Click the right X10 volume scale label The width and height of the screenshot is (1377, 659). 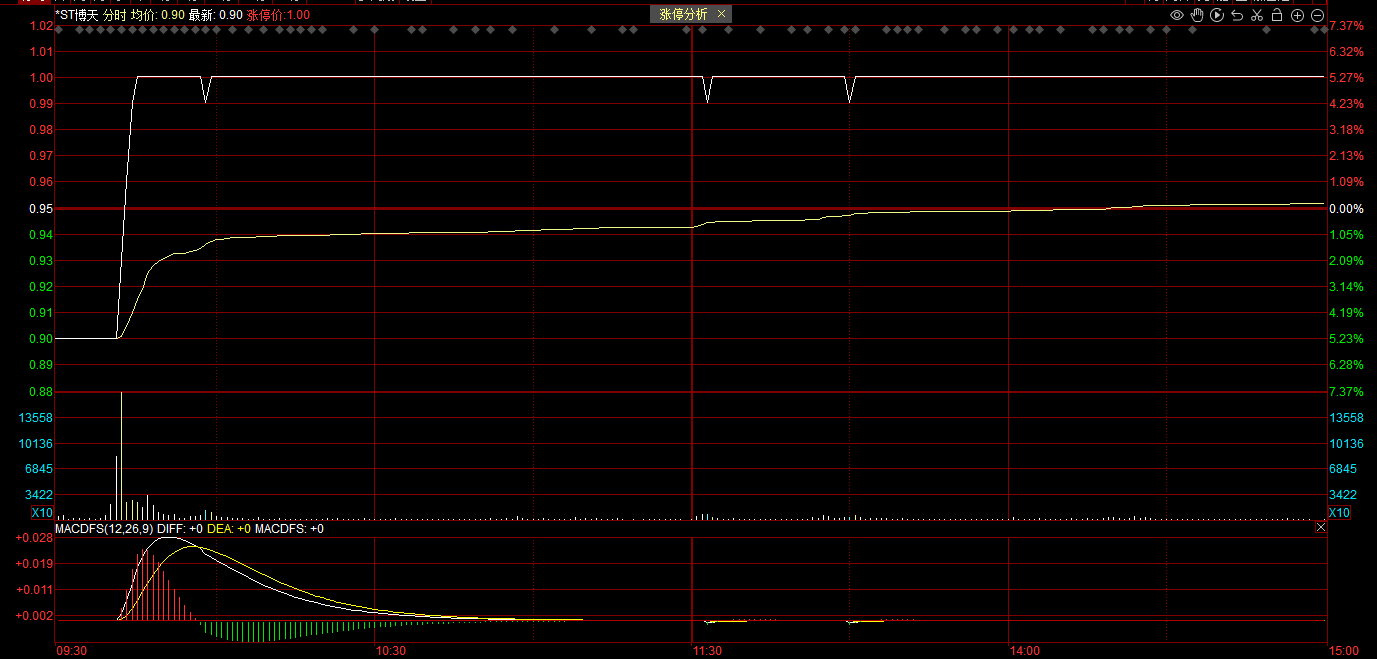(x=1339, y=513)
